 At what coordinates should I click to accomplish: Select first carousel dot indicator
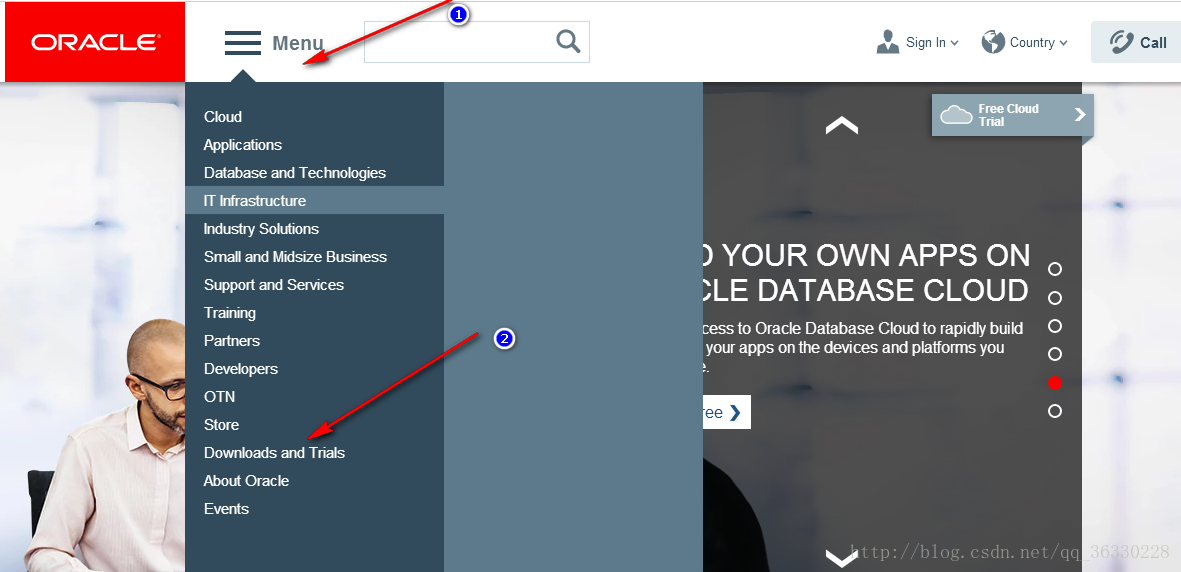[1055, 269]
